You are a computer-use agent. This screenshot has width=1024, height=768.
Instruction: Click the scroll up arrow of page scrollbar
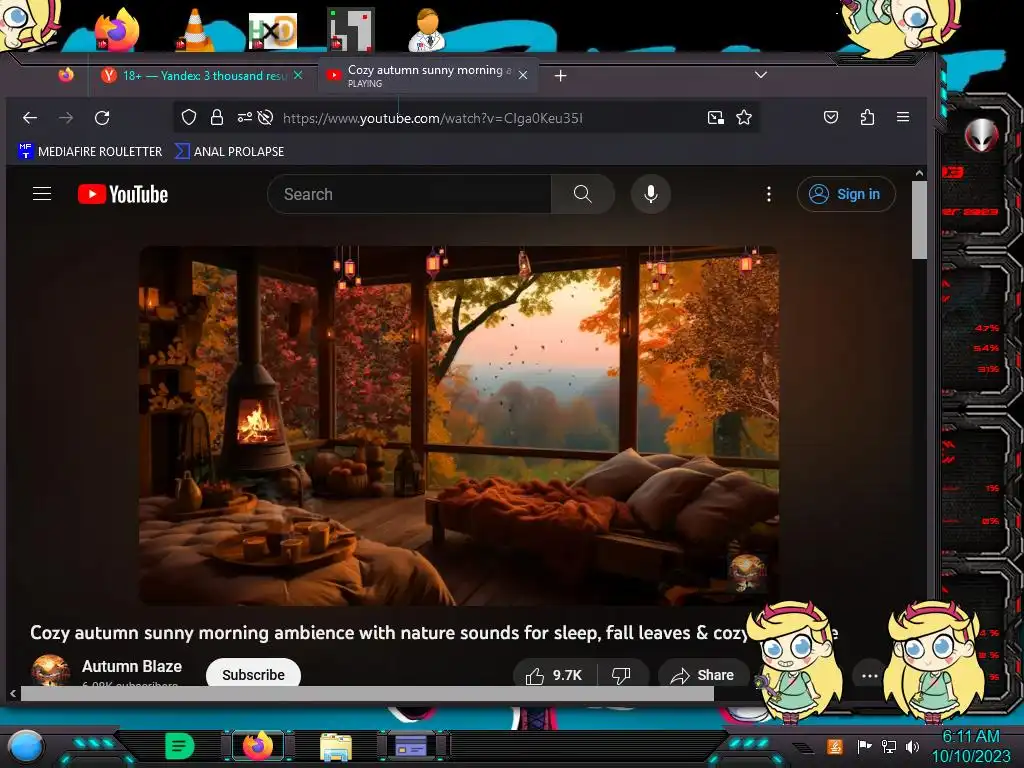coord(920,173)
